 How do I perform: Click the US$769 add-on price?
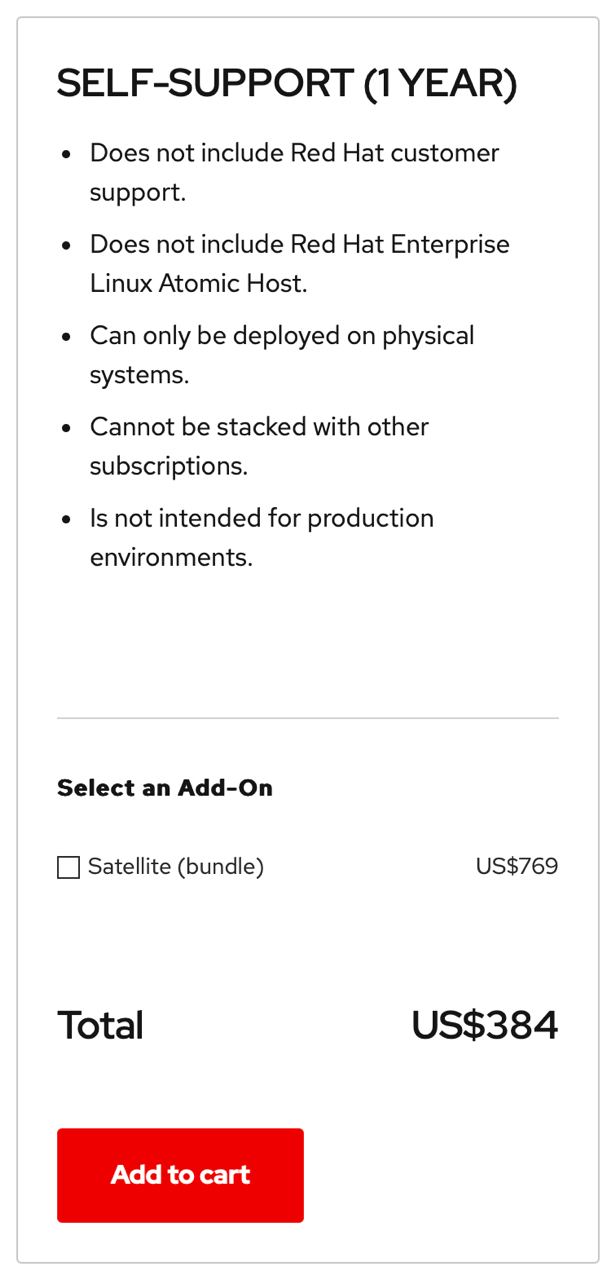point(516,867)
